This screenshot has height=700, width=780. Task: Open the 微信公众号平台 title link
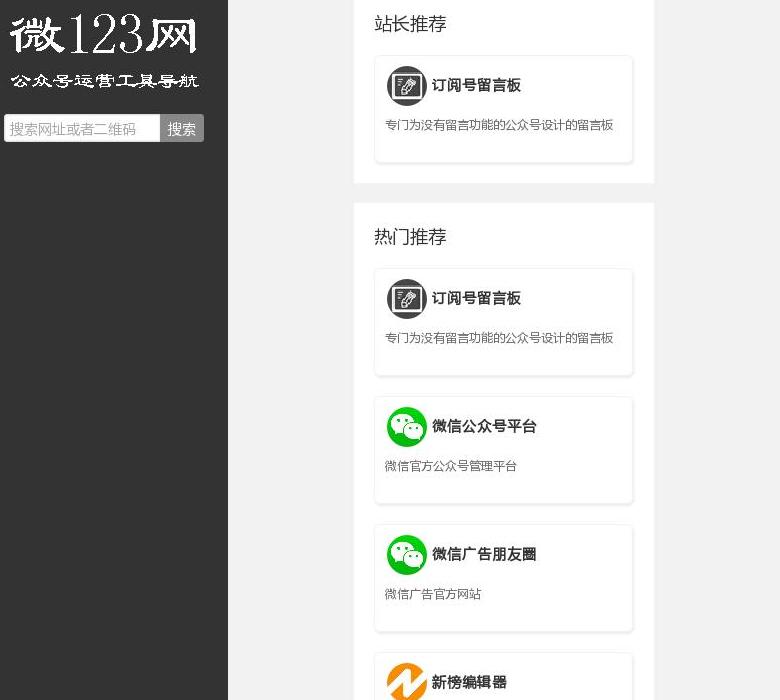click(484, 426)
